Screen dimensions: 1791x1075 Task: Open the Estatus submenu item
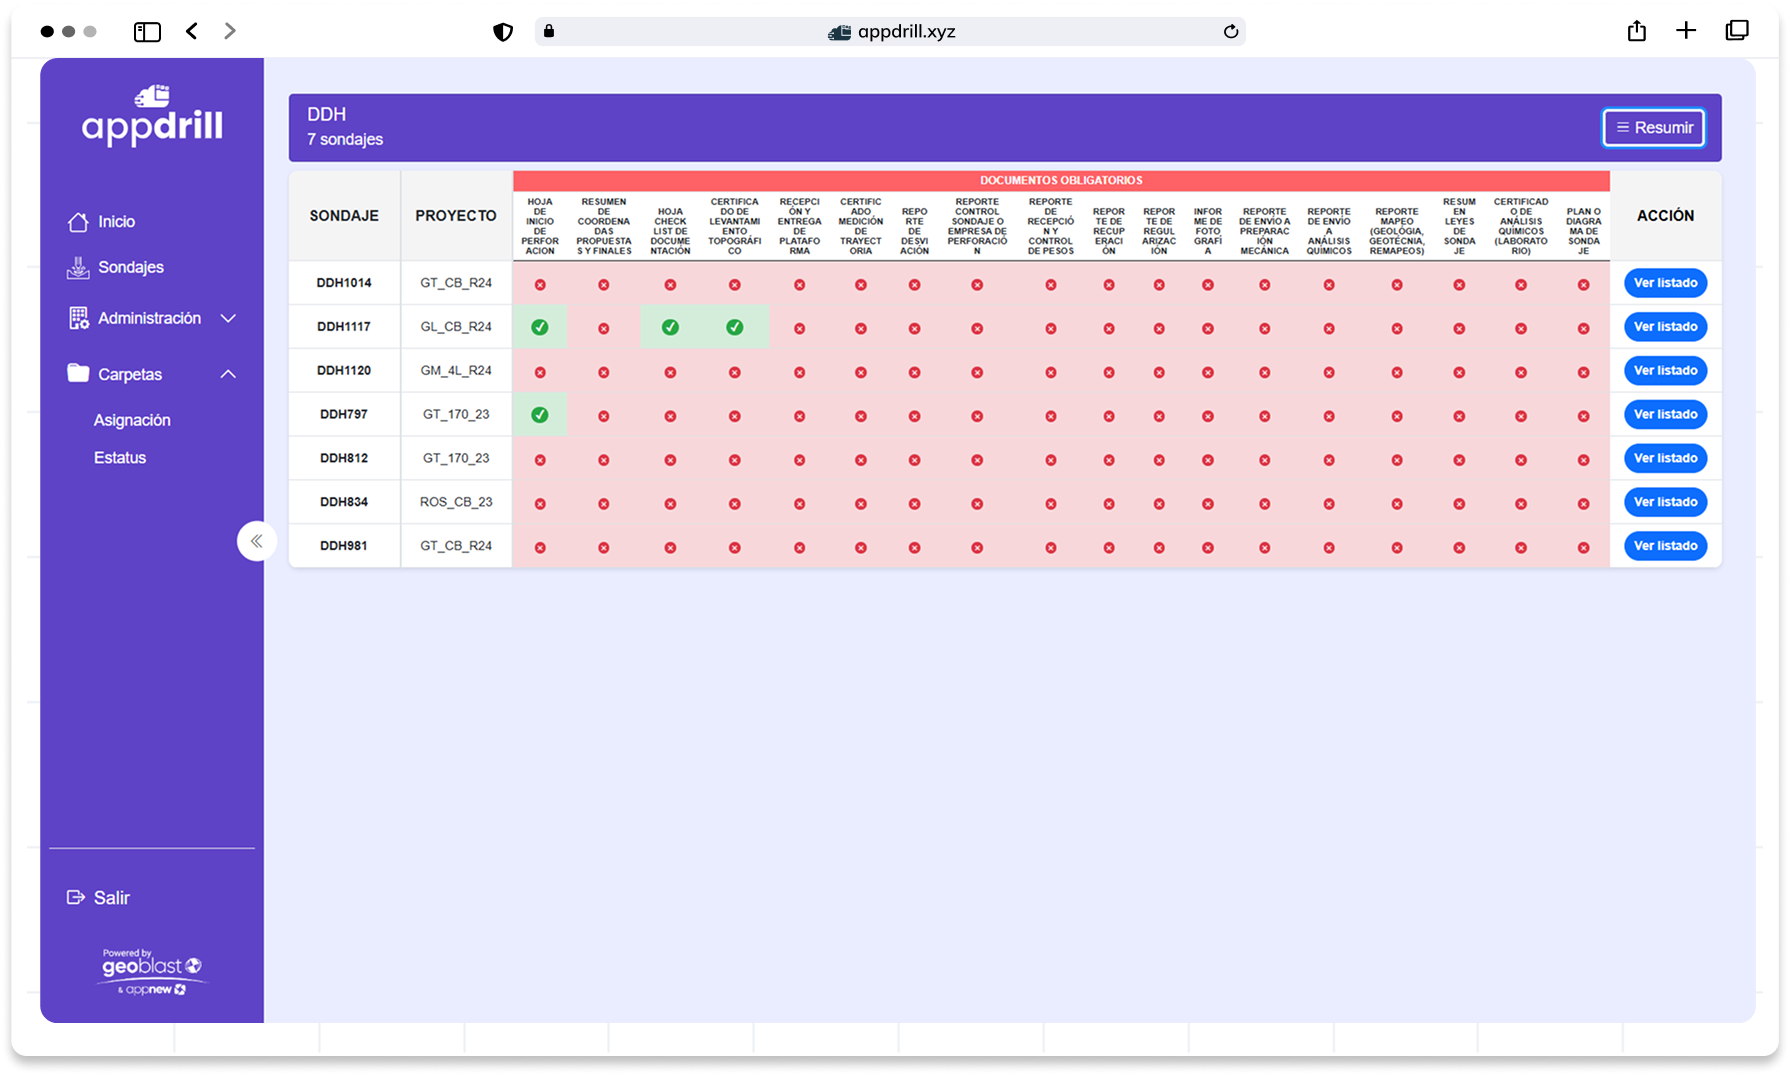[x=120, y=458]
